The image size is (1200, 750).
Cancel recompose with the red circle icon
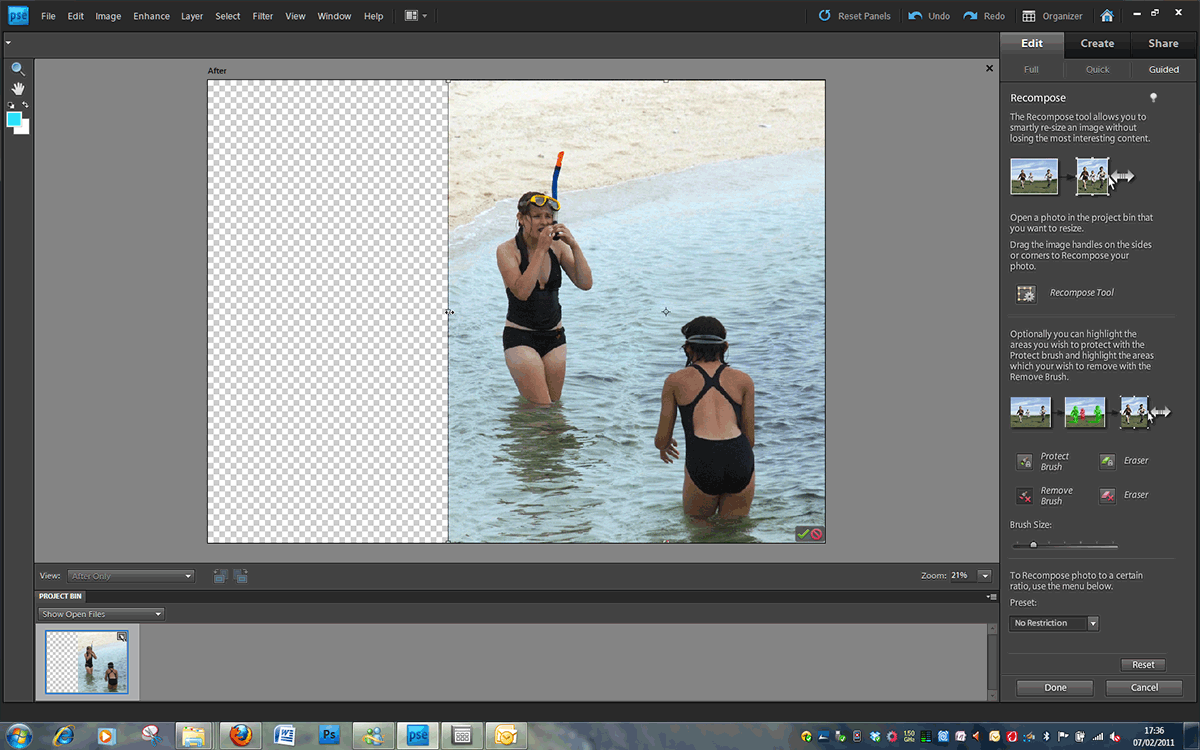(x=817, y=534)
